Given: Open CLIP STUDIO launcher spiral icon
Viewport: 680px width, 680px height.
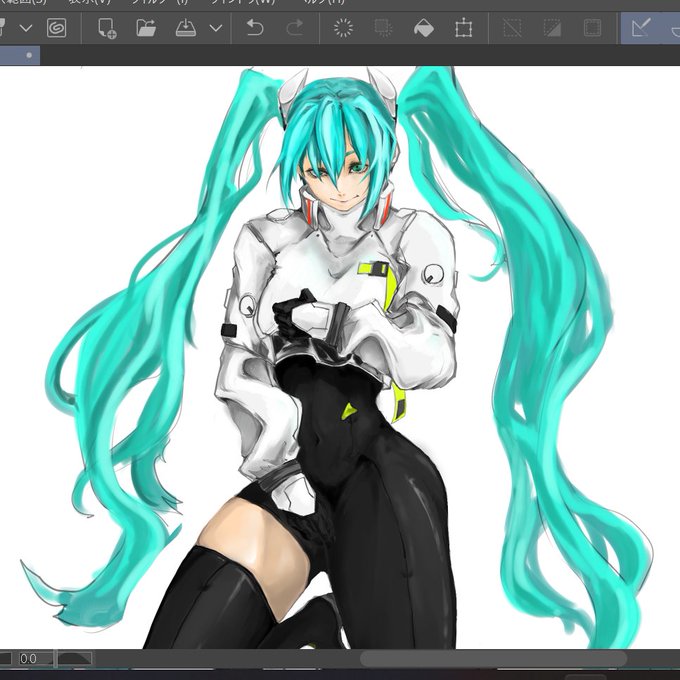Looking at the screenshot, I should coord(56,28).
